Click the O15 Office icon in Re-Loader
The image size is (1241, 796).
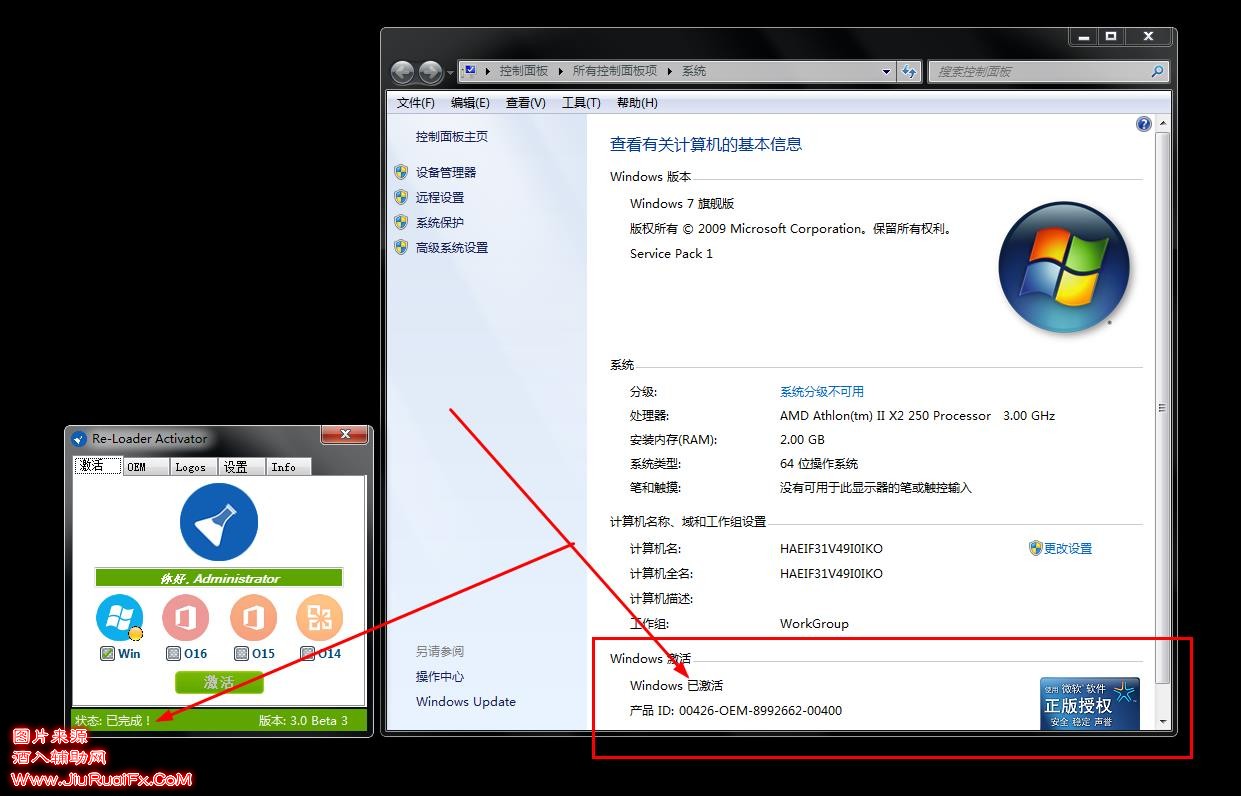(x=253, y=618)
